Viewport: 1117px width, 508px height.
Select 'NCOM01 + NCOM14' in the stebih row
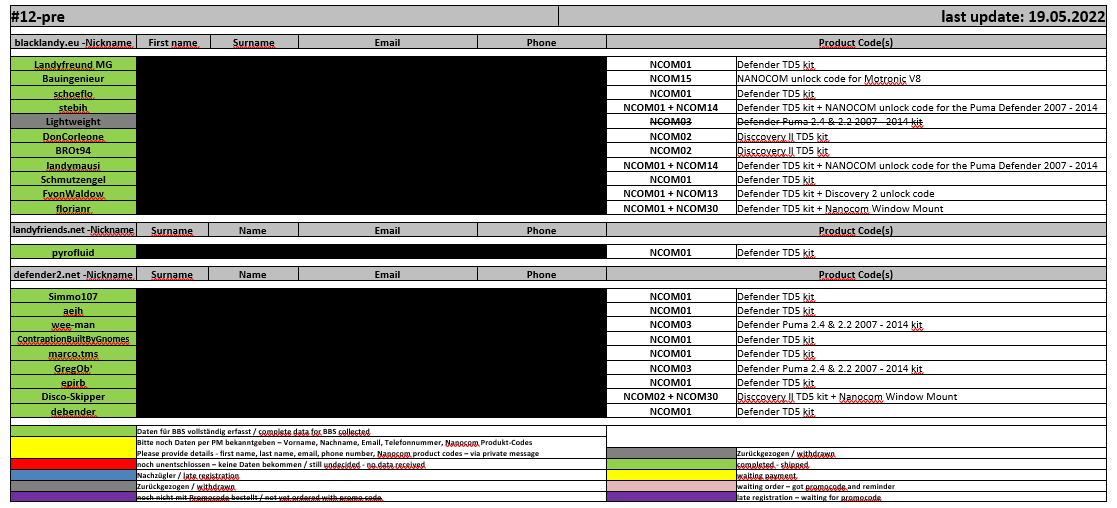670,108
